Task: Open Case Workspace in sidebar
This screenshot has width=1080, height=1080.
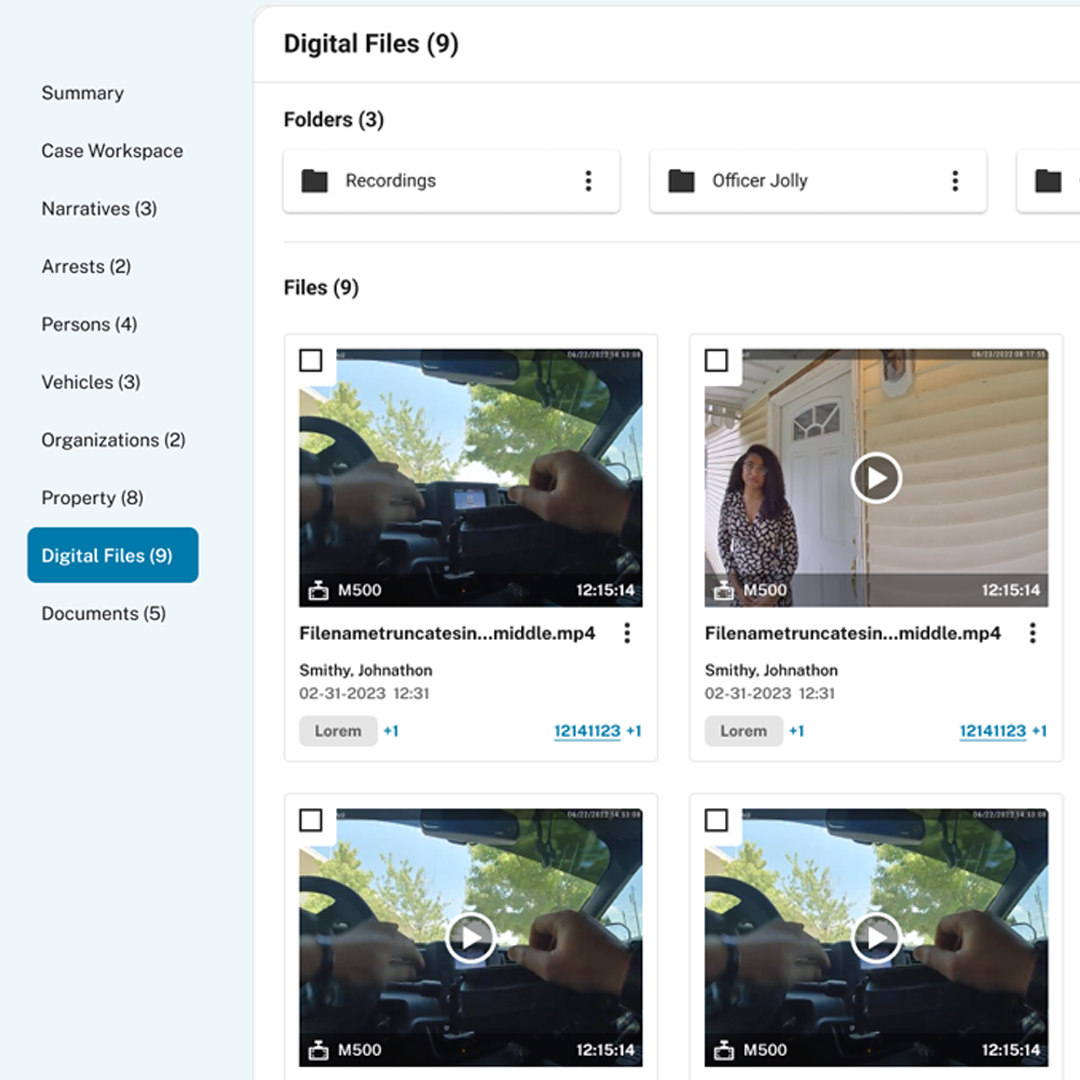Action: (112, 151)
